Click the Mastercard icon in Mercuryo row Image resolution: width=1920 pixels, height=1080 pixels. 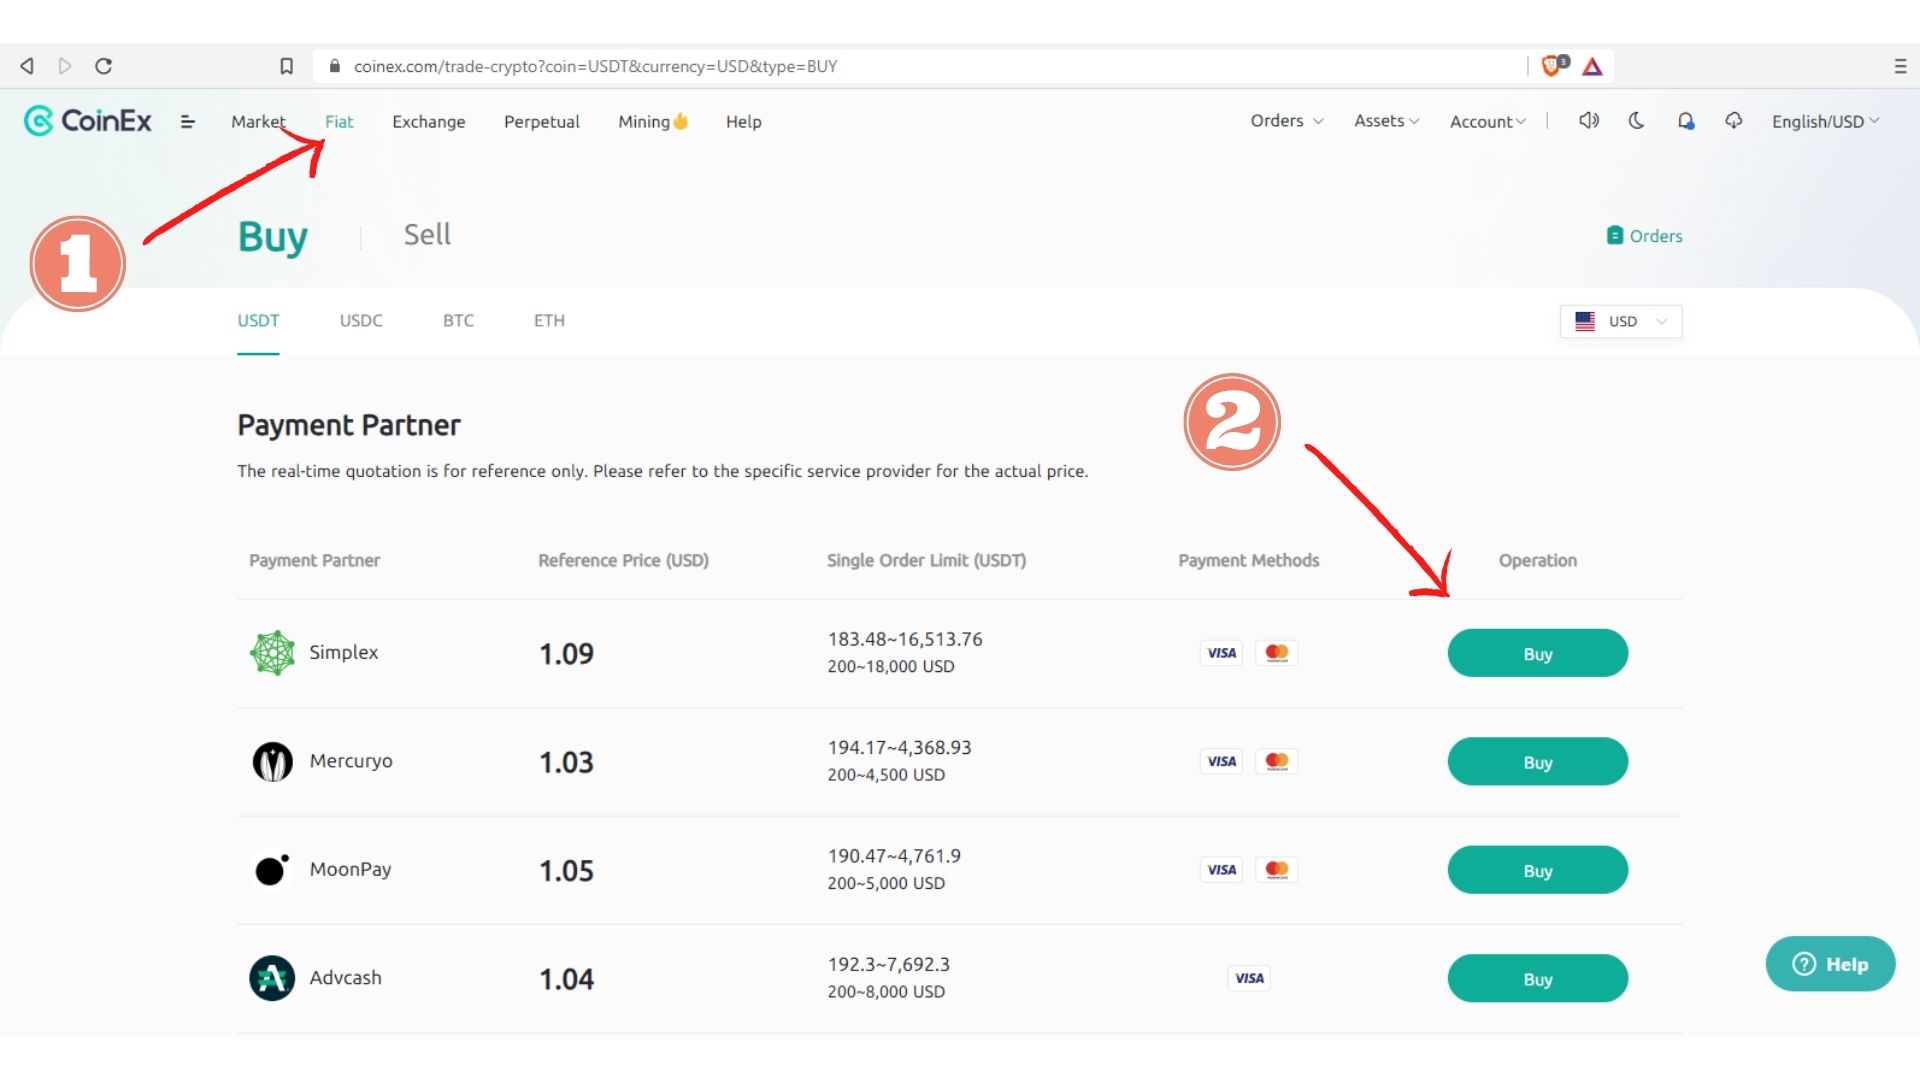click(1277, 762)
